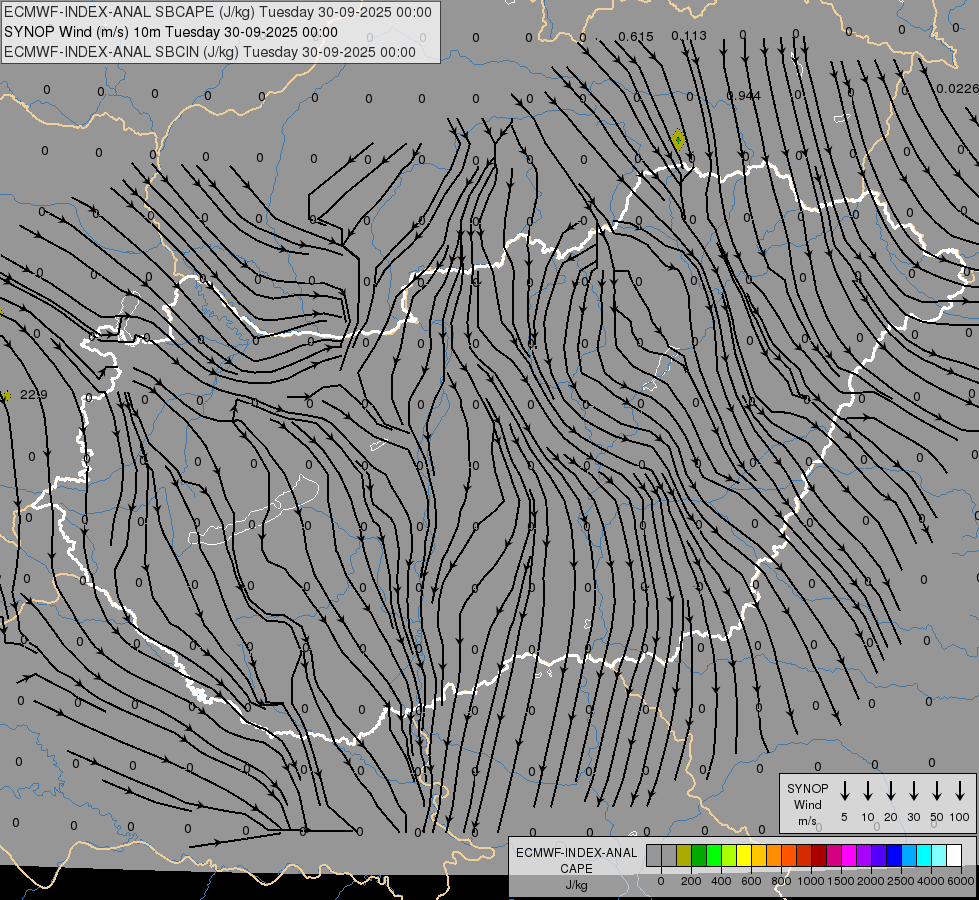Viewport: 979px width, 900px height.
Task: Click the wind arrow above the 20 label
Action: pos(891,791)
